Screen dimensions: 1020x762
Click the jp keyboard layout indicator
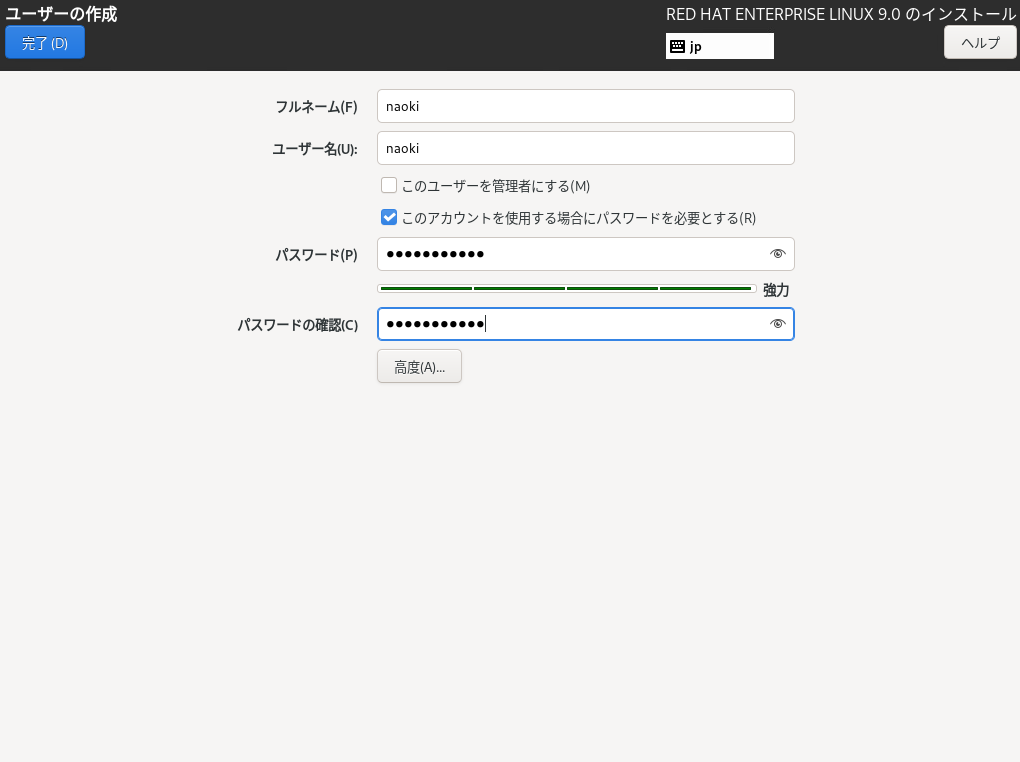[719, 46]
